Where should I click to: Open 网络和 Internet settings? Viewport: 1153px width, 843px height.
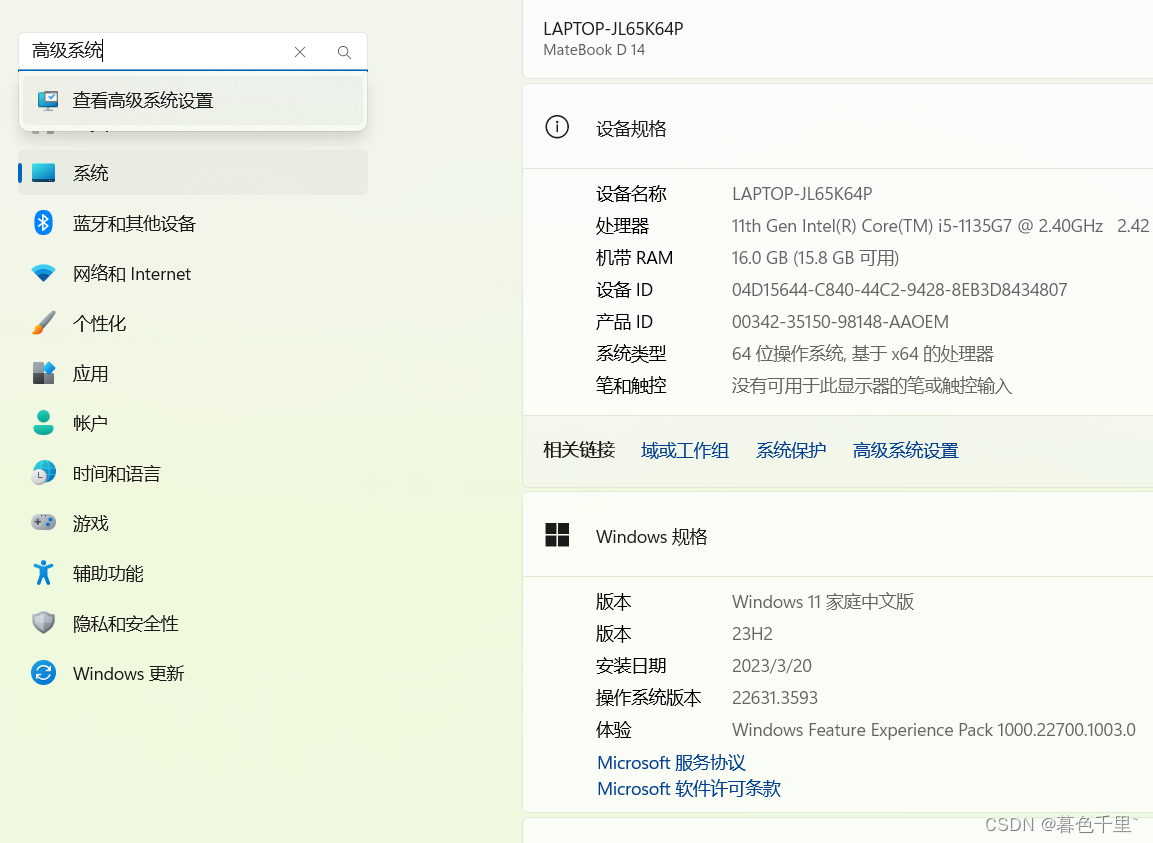tap(193, 274)
